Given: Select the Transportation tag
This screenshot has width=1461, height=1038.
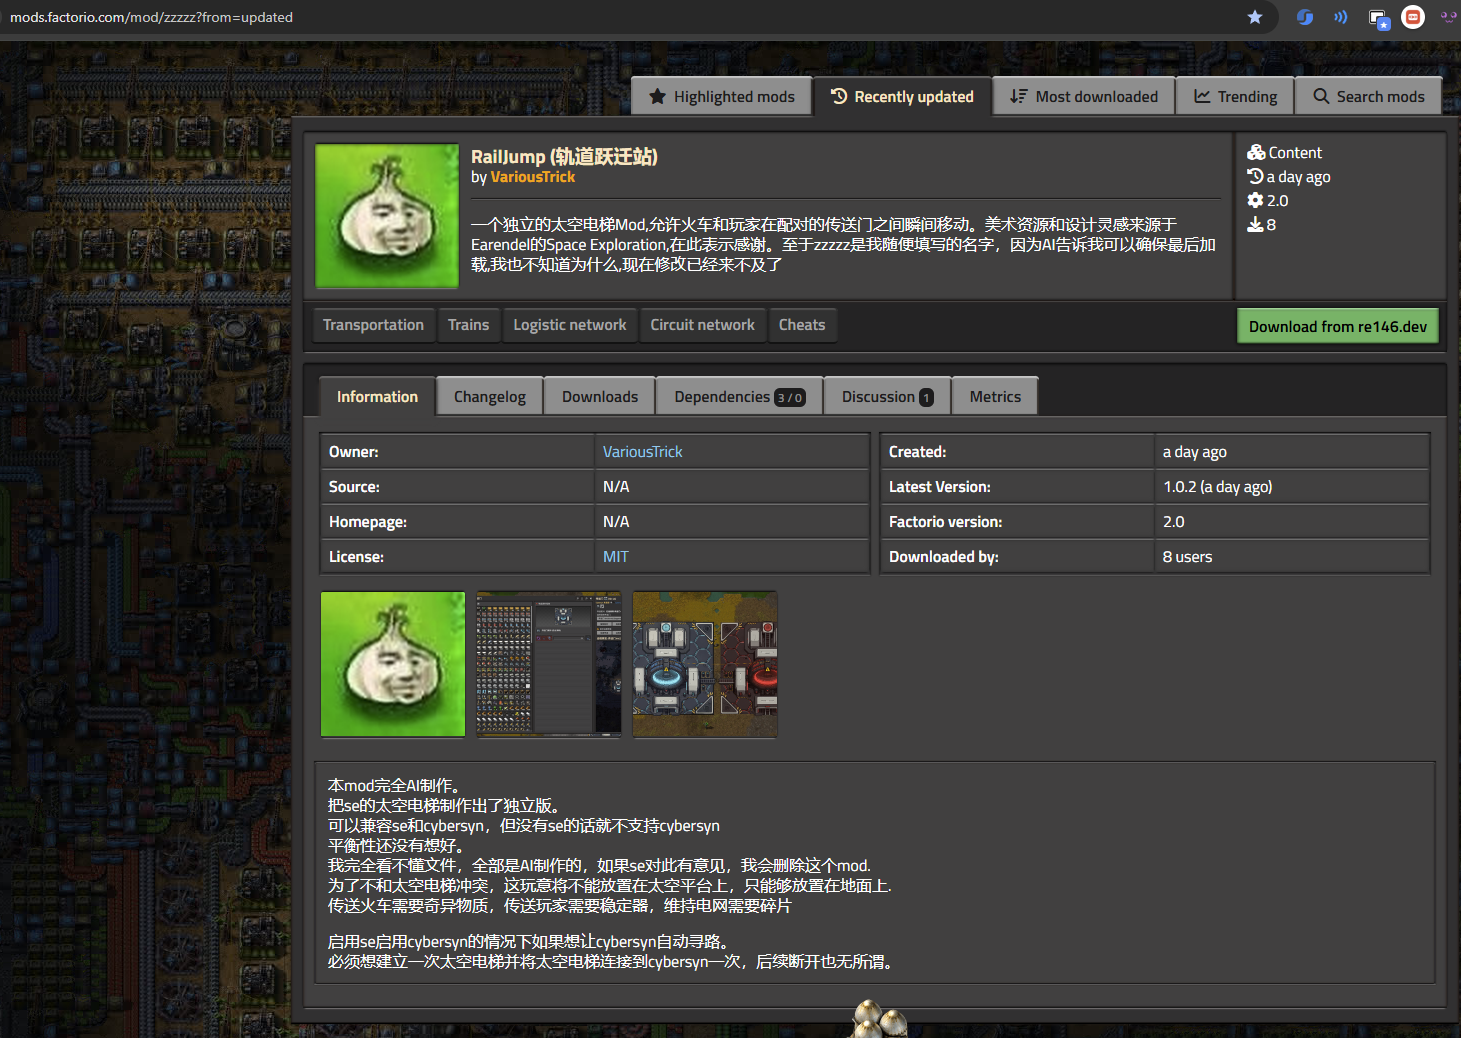Looking at the screenshot, I should pos(373,325).
